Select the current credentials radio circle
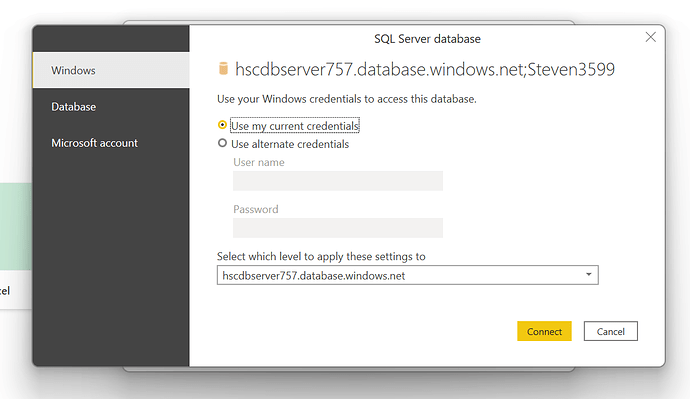690x399 pixels. (x=222, y=125)
